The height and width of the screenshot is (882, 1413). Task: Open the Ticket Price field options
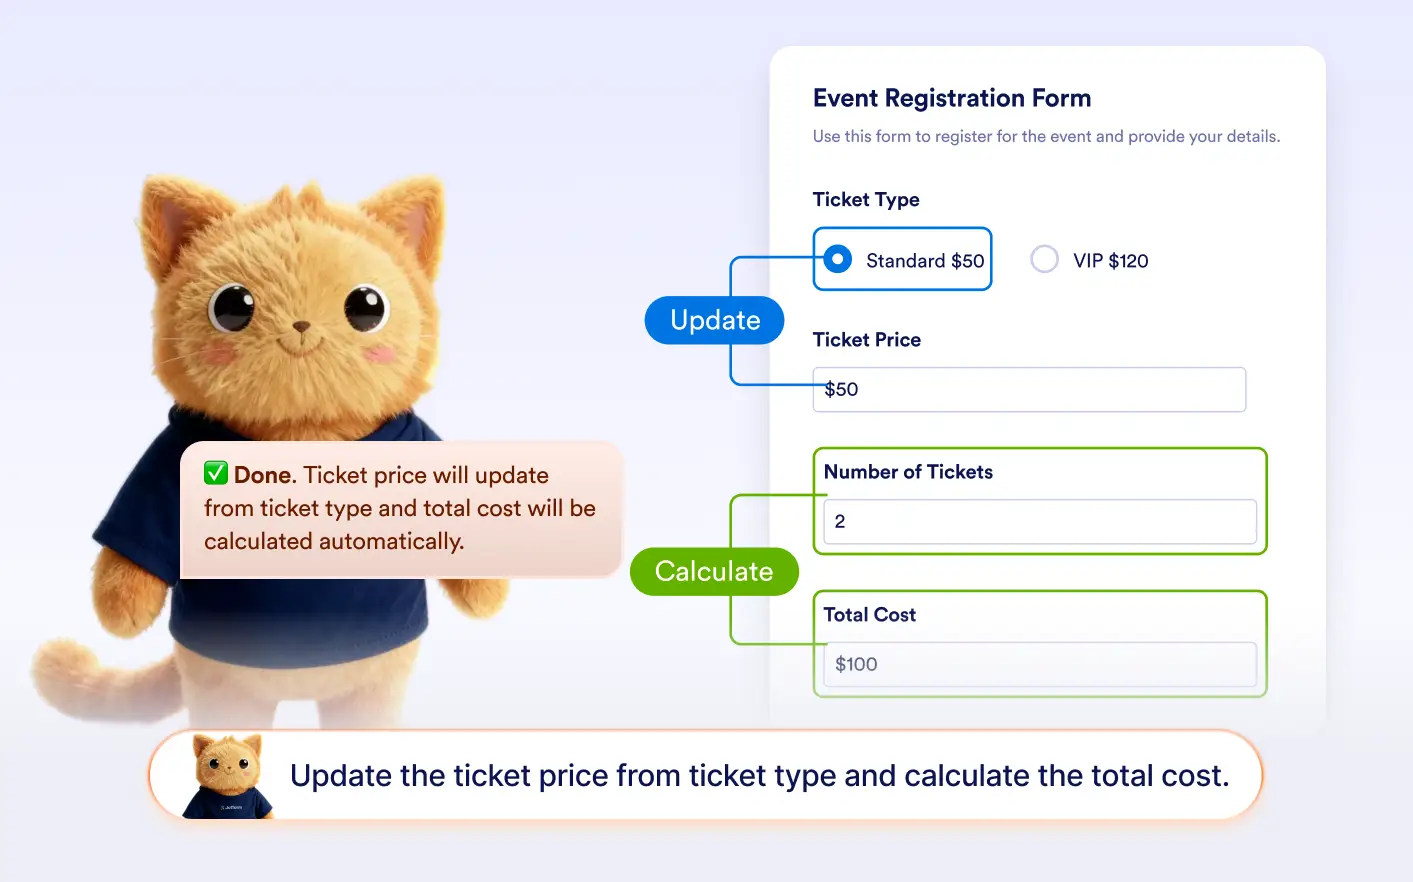tap(1029, 389)
